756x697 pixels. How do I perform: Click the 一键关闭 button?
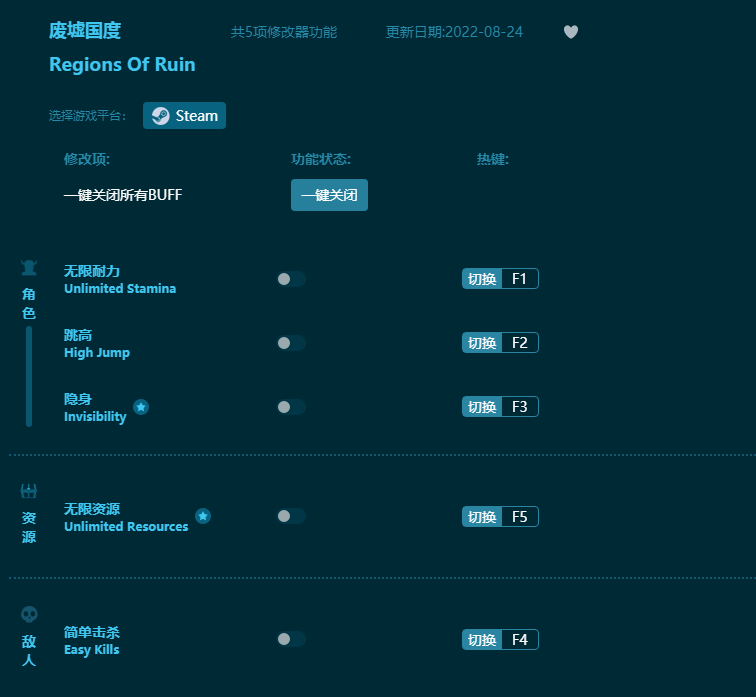point(329,195)
